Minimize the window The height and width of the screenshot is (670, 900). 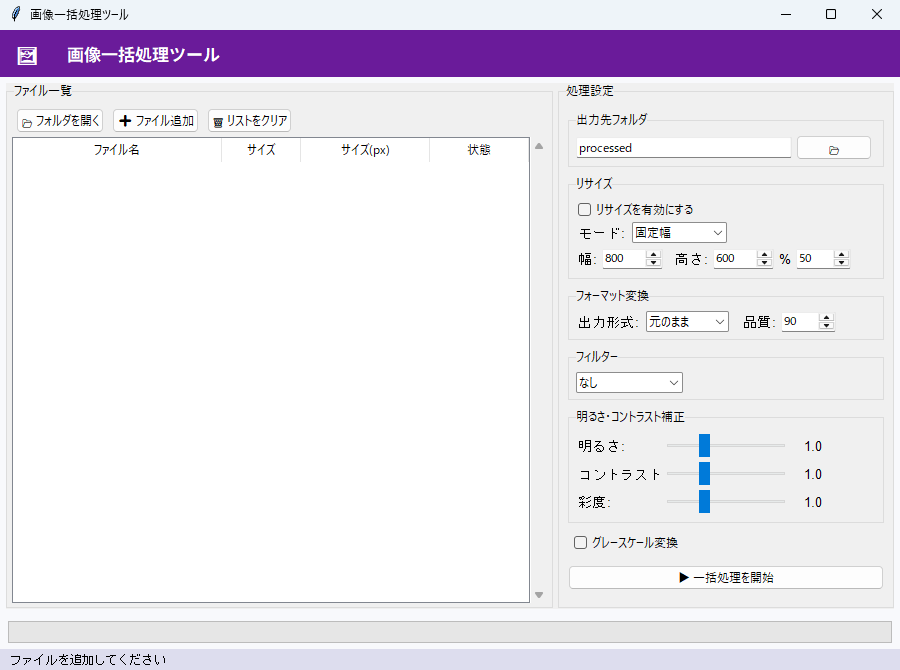pos(786,14)
